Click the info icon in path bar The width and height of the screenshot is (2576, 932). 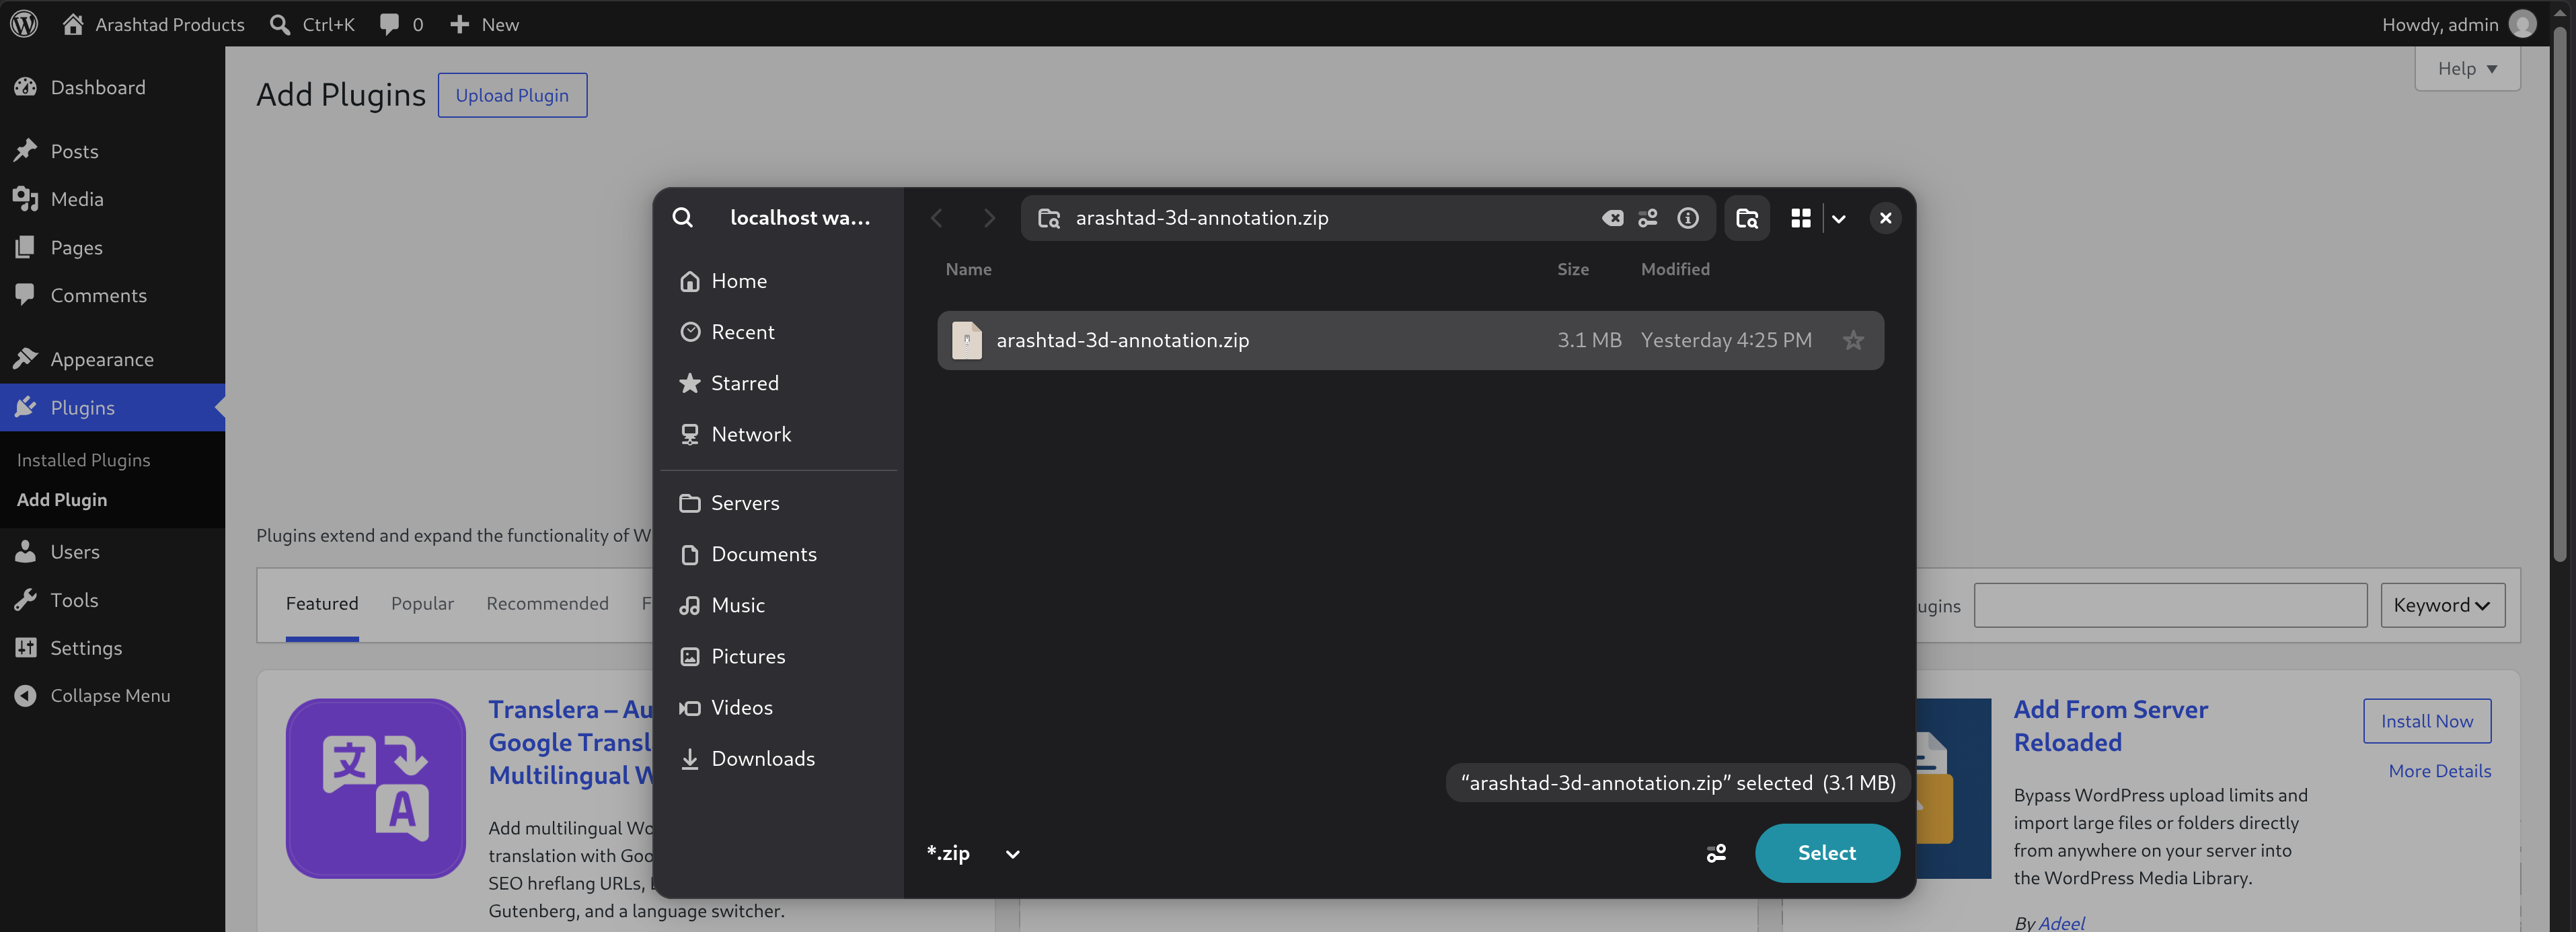tap(1688, 218)
